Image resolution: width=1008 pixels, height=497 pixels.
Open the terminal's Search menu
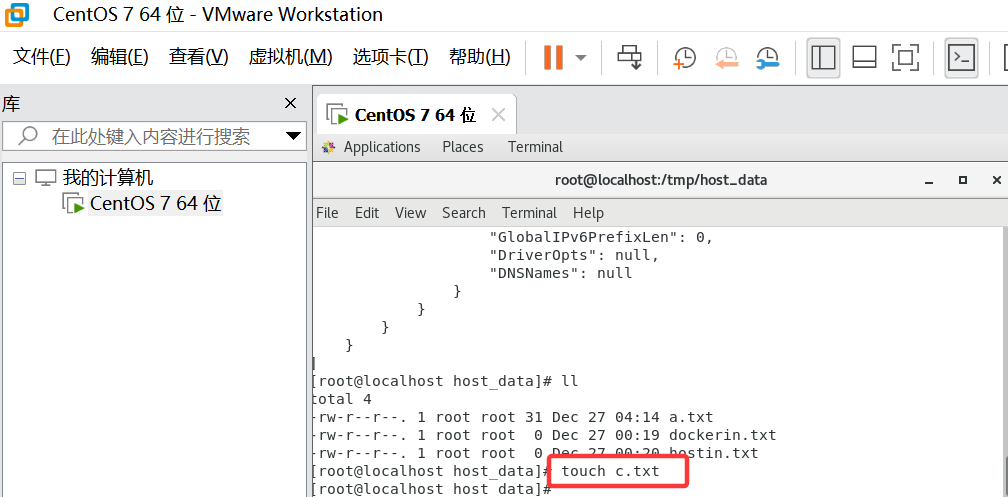463,213
